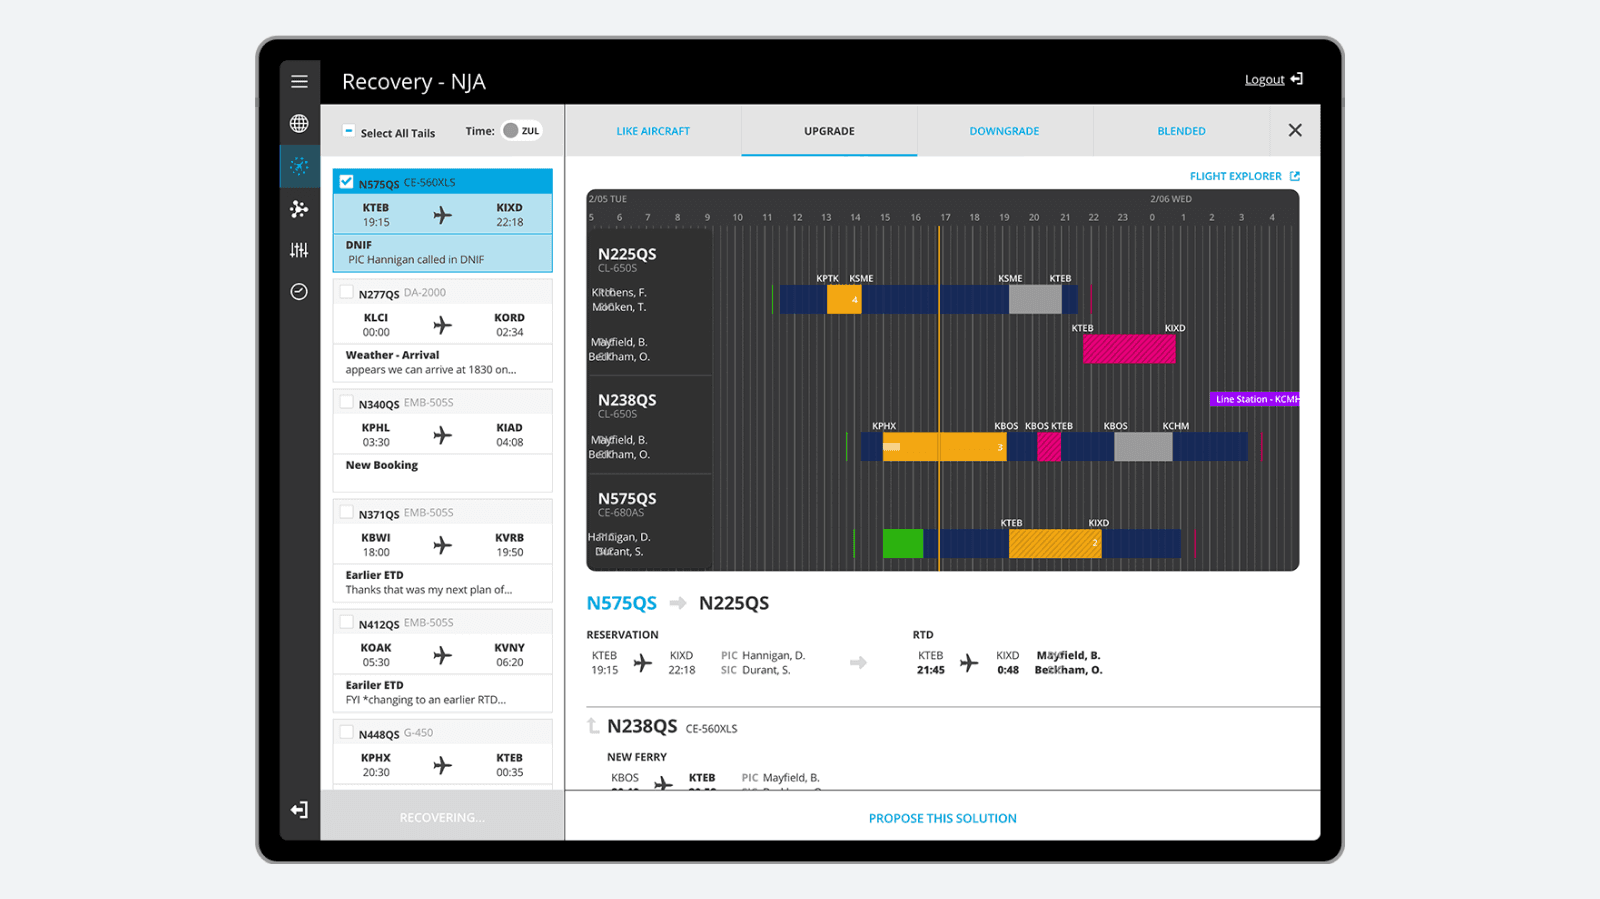Click the Recovering button
This screenshot has width=1600, height=899.
442,817
